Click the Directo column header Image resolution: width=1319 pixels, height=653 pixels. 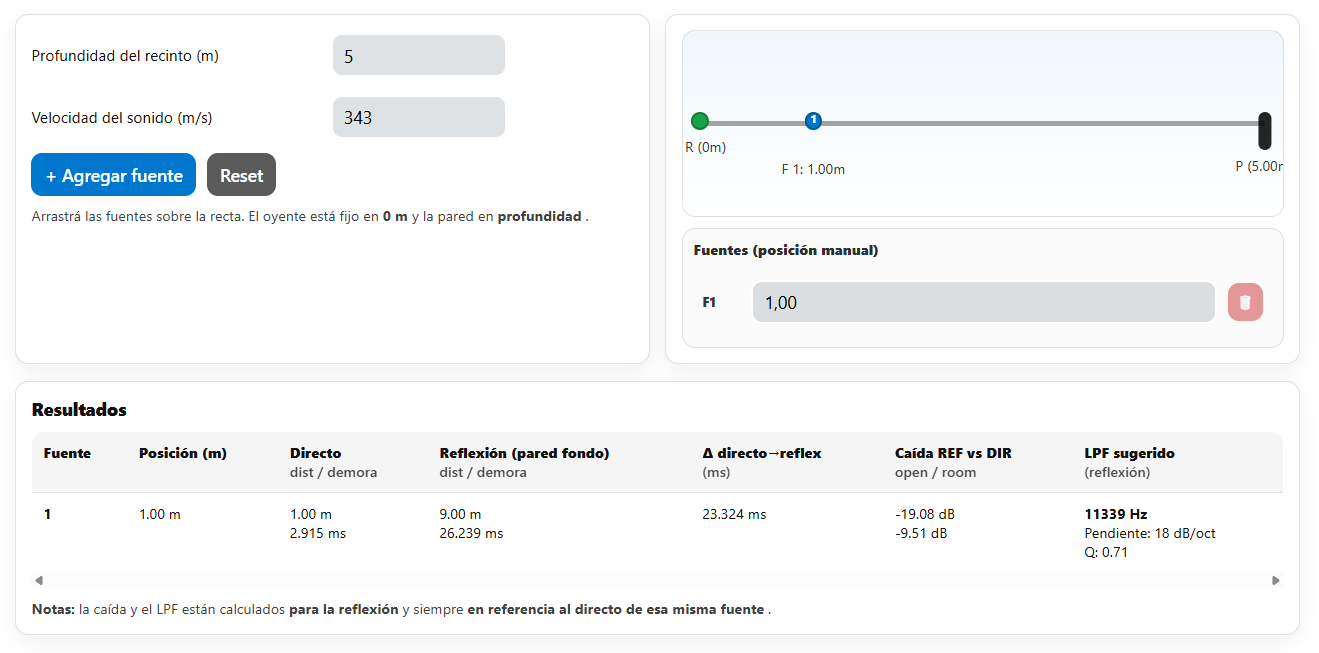pyautogui.click(x=315, y=453)
